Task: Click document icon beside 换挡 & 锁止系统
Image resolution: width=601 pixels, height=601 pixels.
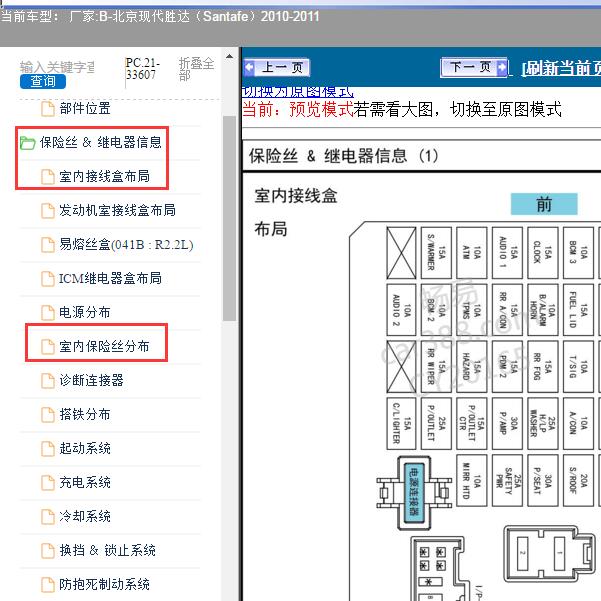Action: [x=48, y=551]
